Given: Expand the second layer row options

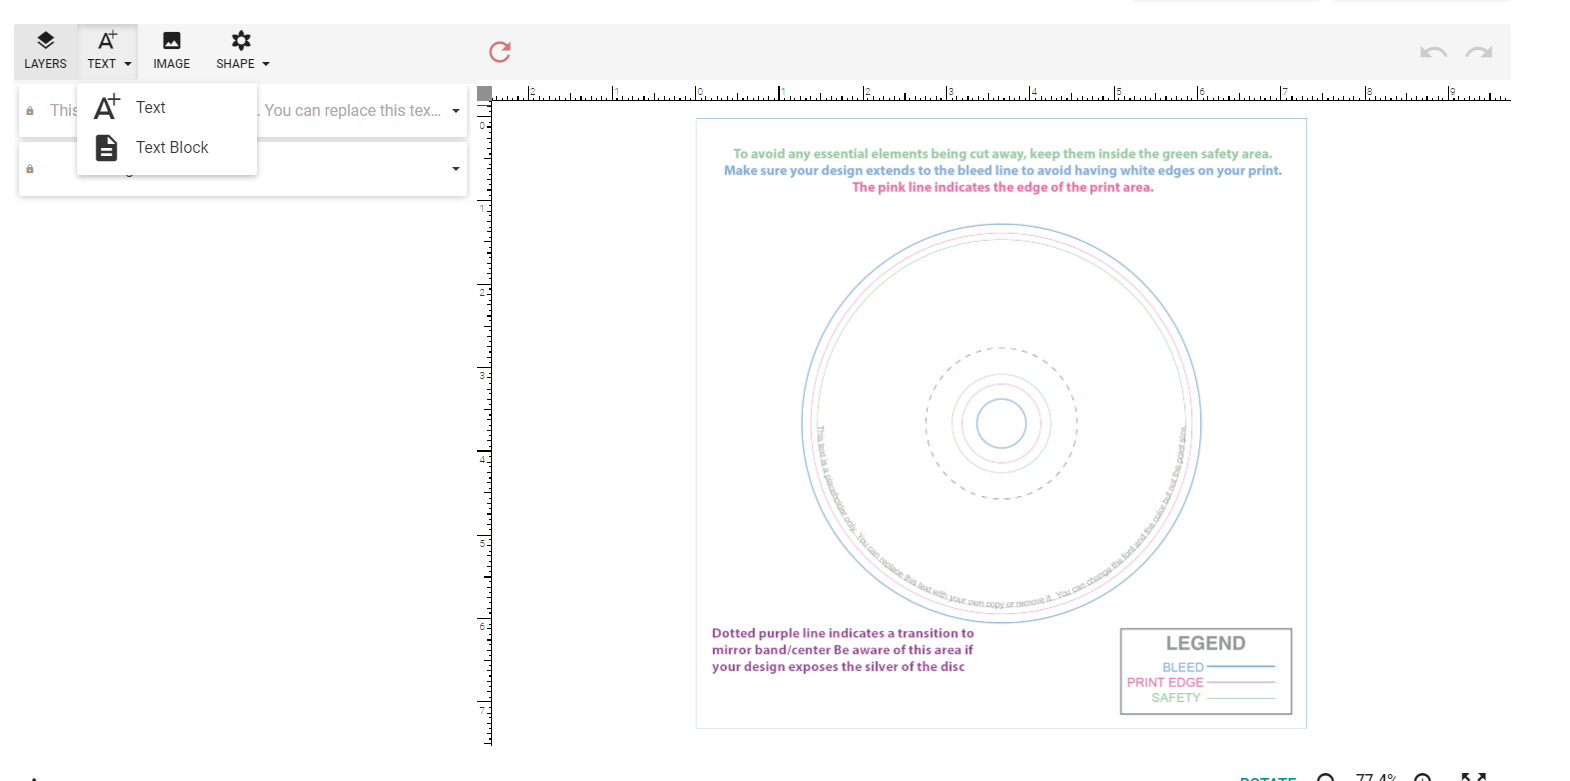Looking at the screenshot, I should [456, 169].
